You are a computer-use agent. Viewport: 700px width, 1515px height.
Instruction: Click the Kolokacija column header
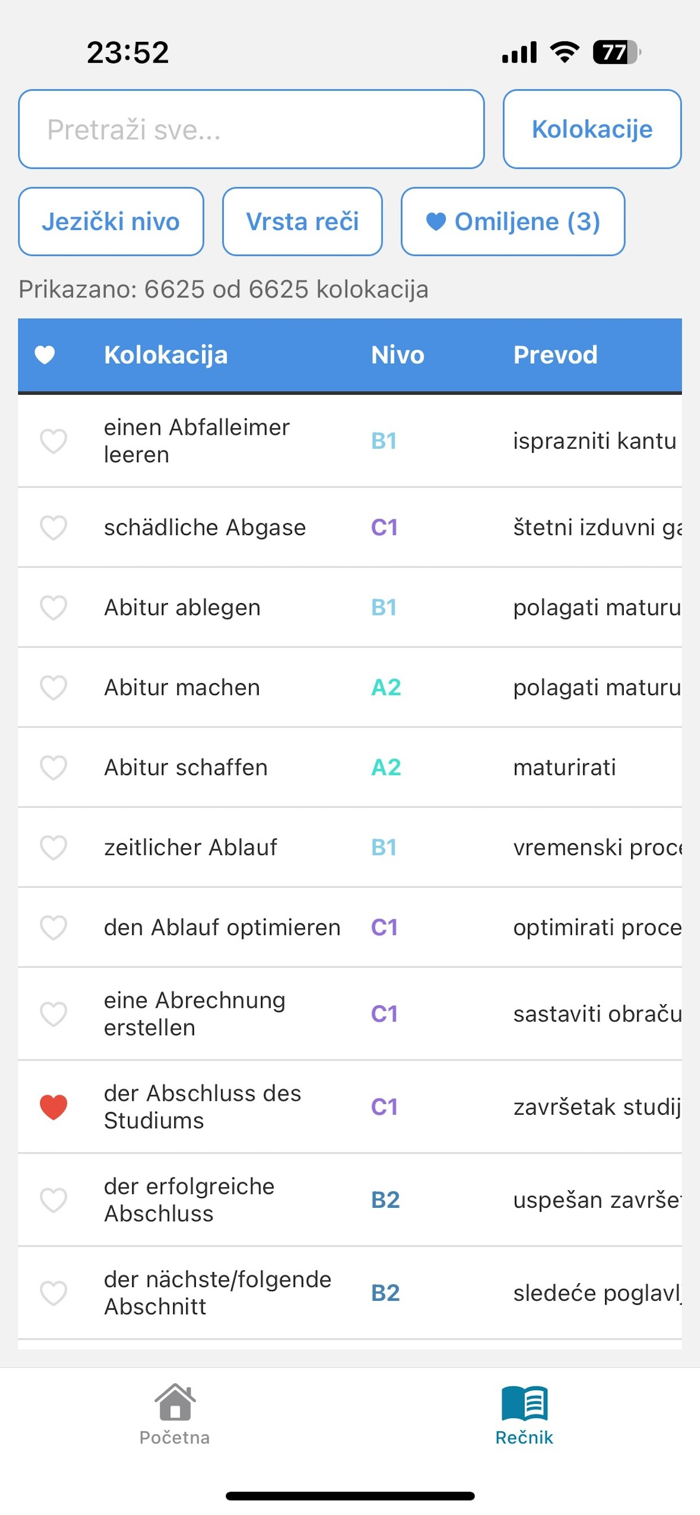click(166, 355)
